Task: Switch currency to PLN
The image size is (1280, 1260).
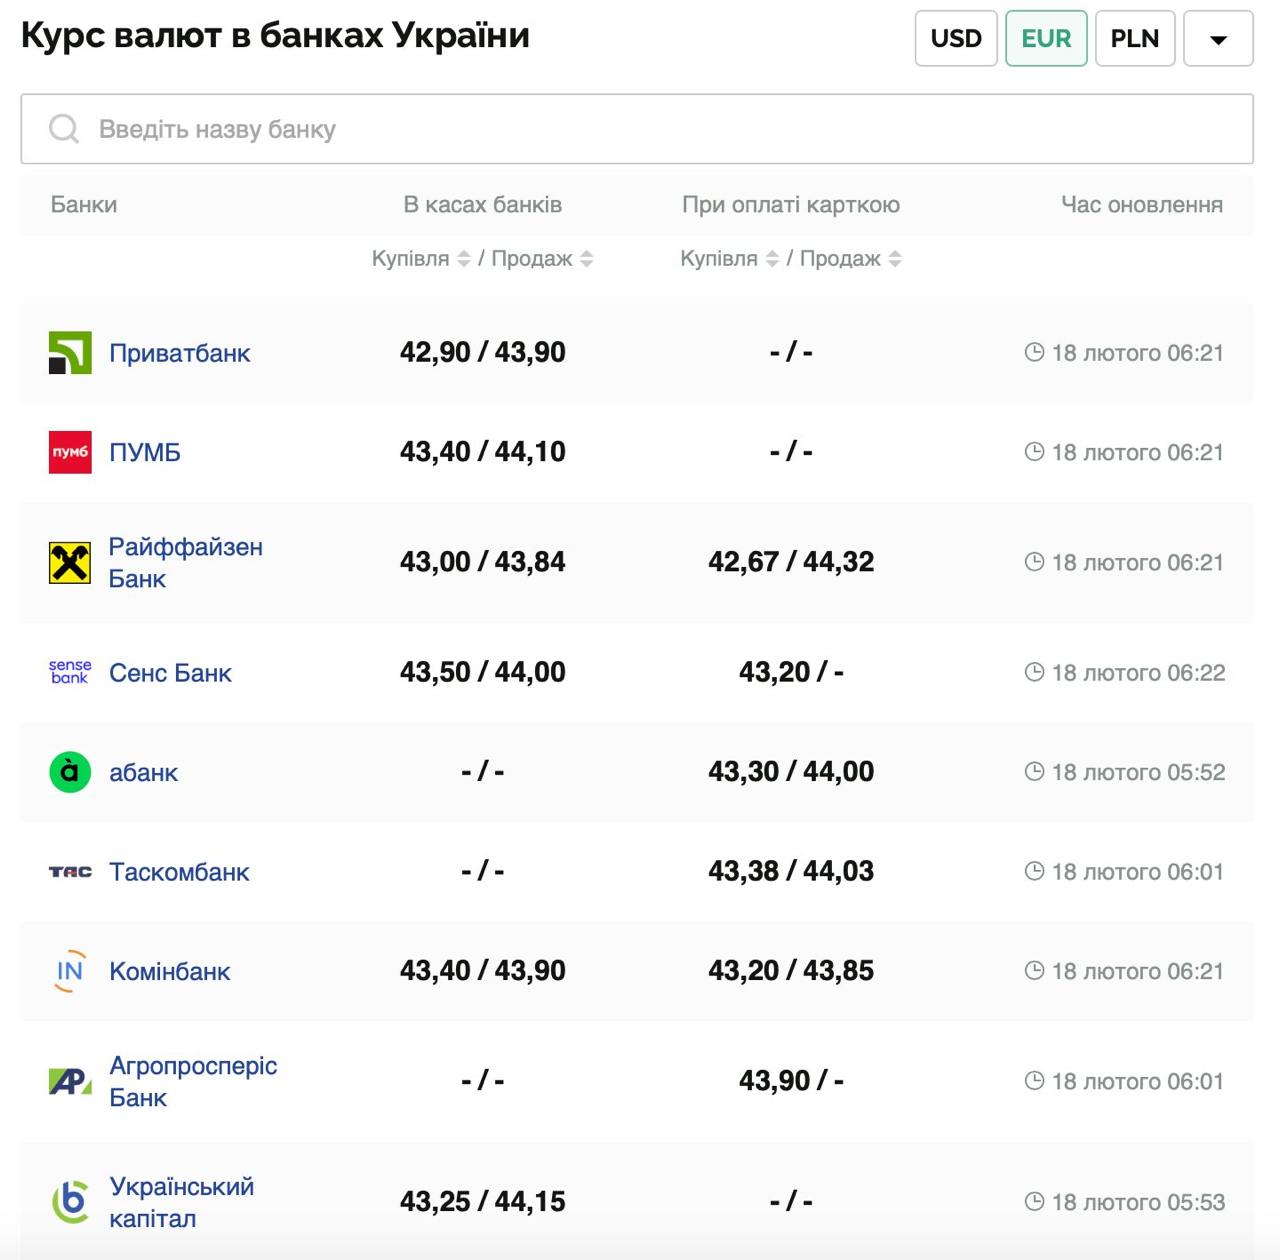Action: (1134, 39)
